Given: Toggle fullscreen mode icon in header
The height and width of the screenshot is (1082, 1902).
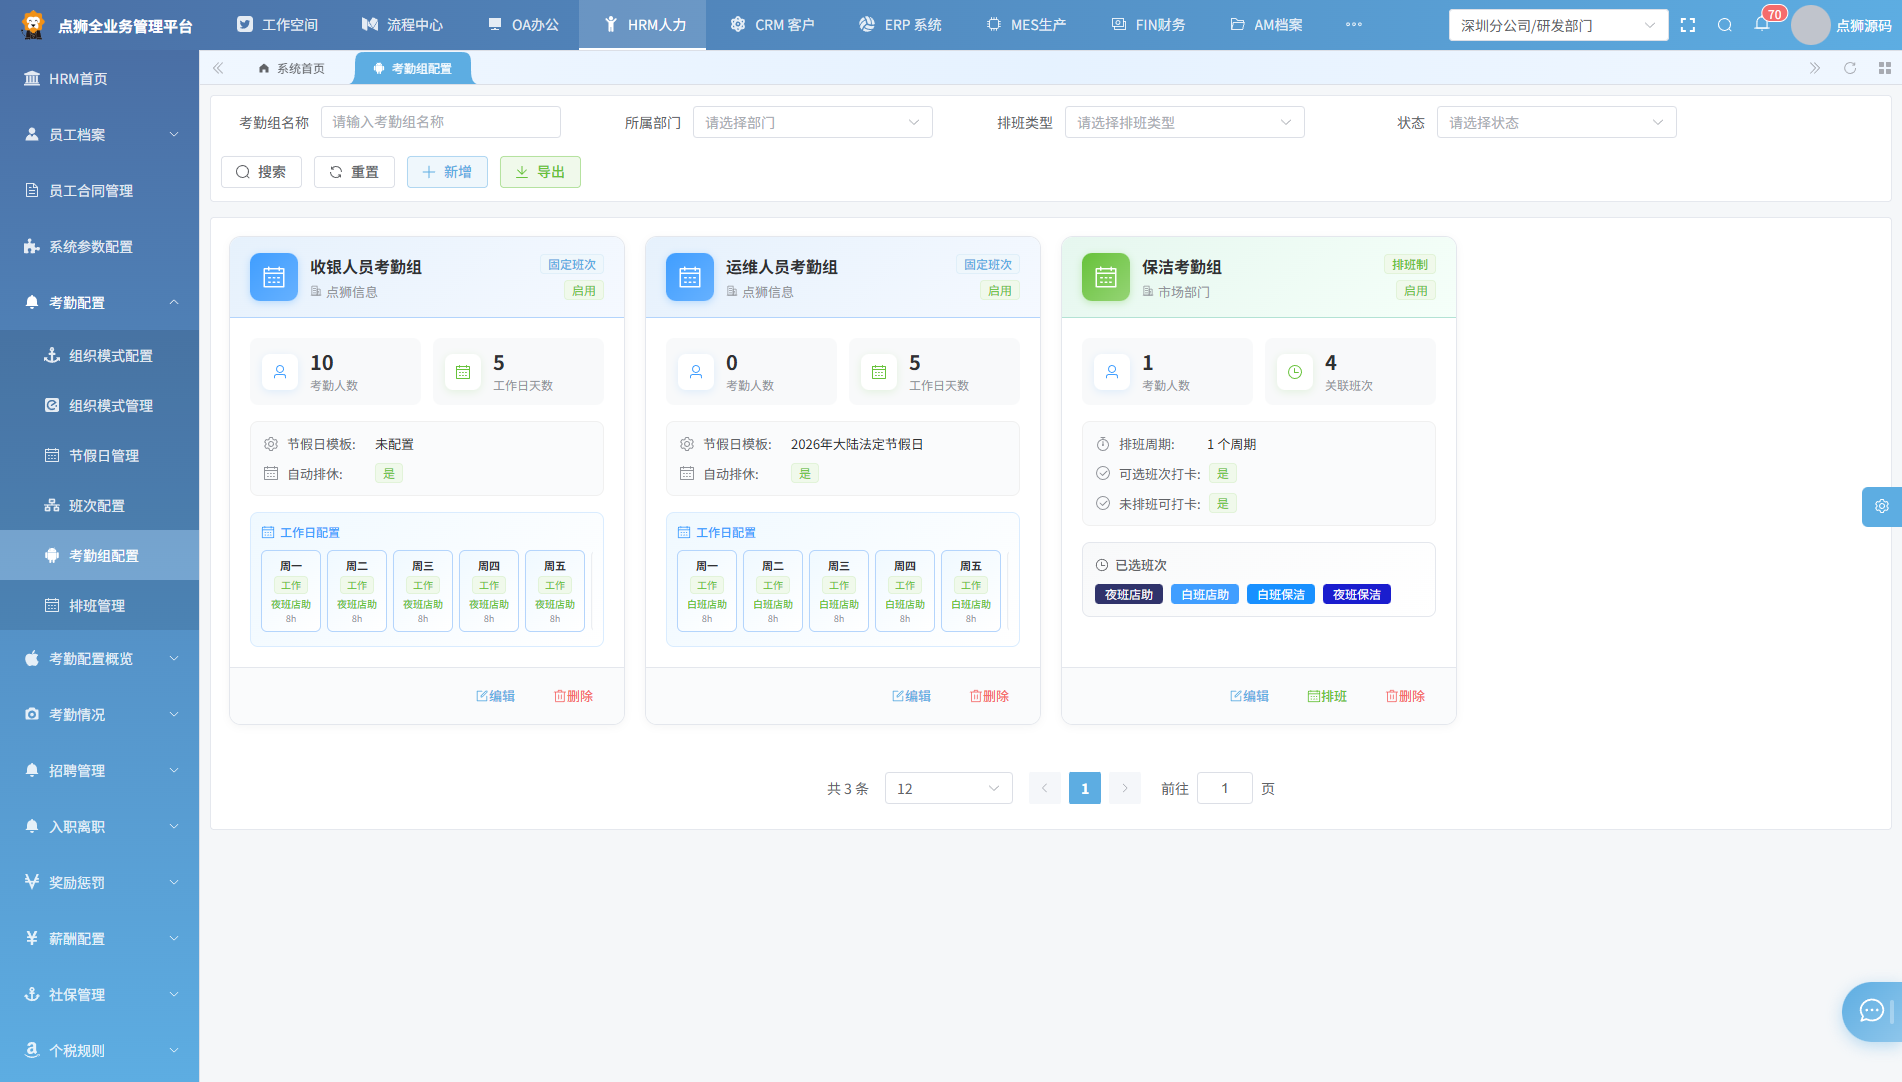Looking at the screenshot, I should [x=1688, y=25].
